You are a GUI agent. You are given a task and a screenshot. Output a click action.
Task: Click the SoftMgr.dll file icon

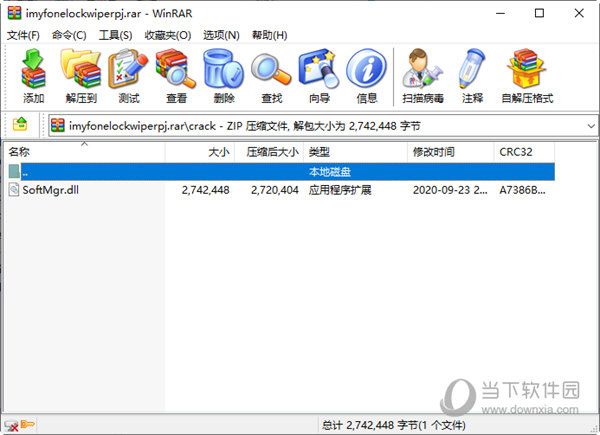(14, 189)
